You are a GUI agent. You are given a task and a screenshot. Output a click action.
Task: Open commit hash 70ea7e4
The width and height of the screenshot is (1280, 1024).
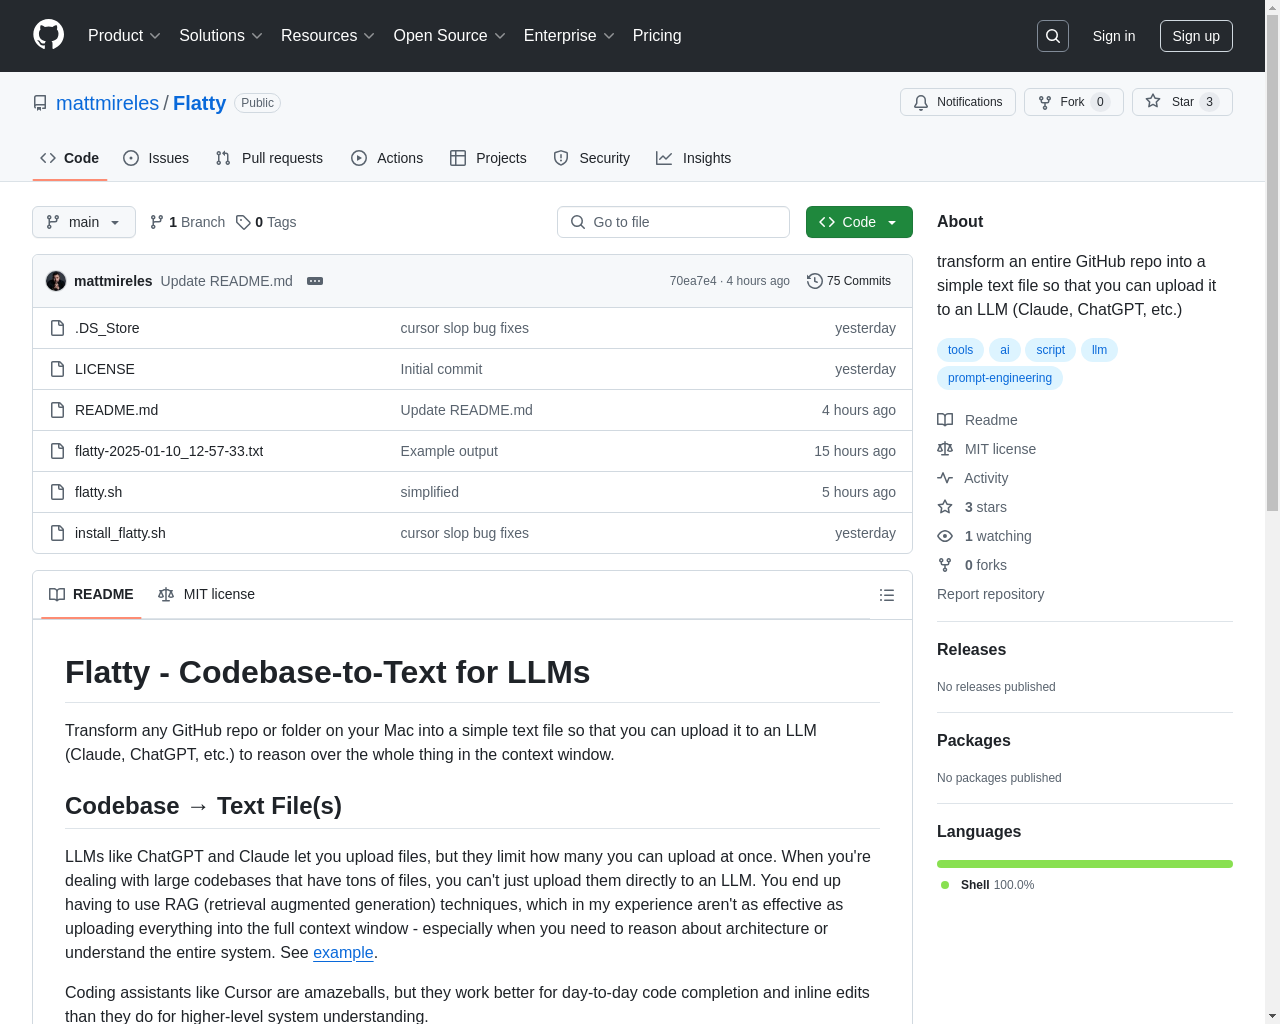(x=693, y=281)
